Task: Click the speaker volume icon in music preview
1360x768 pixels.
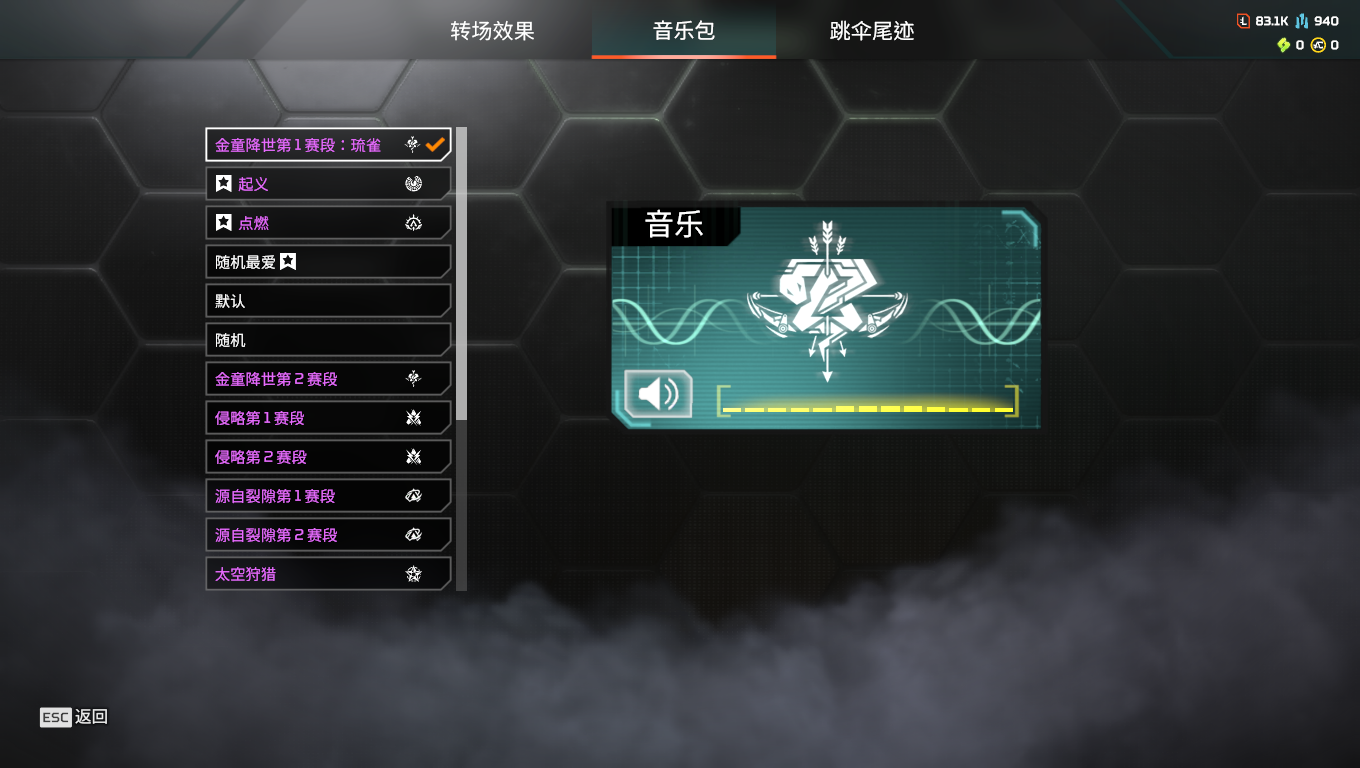Action: (659, 394)
